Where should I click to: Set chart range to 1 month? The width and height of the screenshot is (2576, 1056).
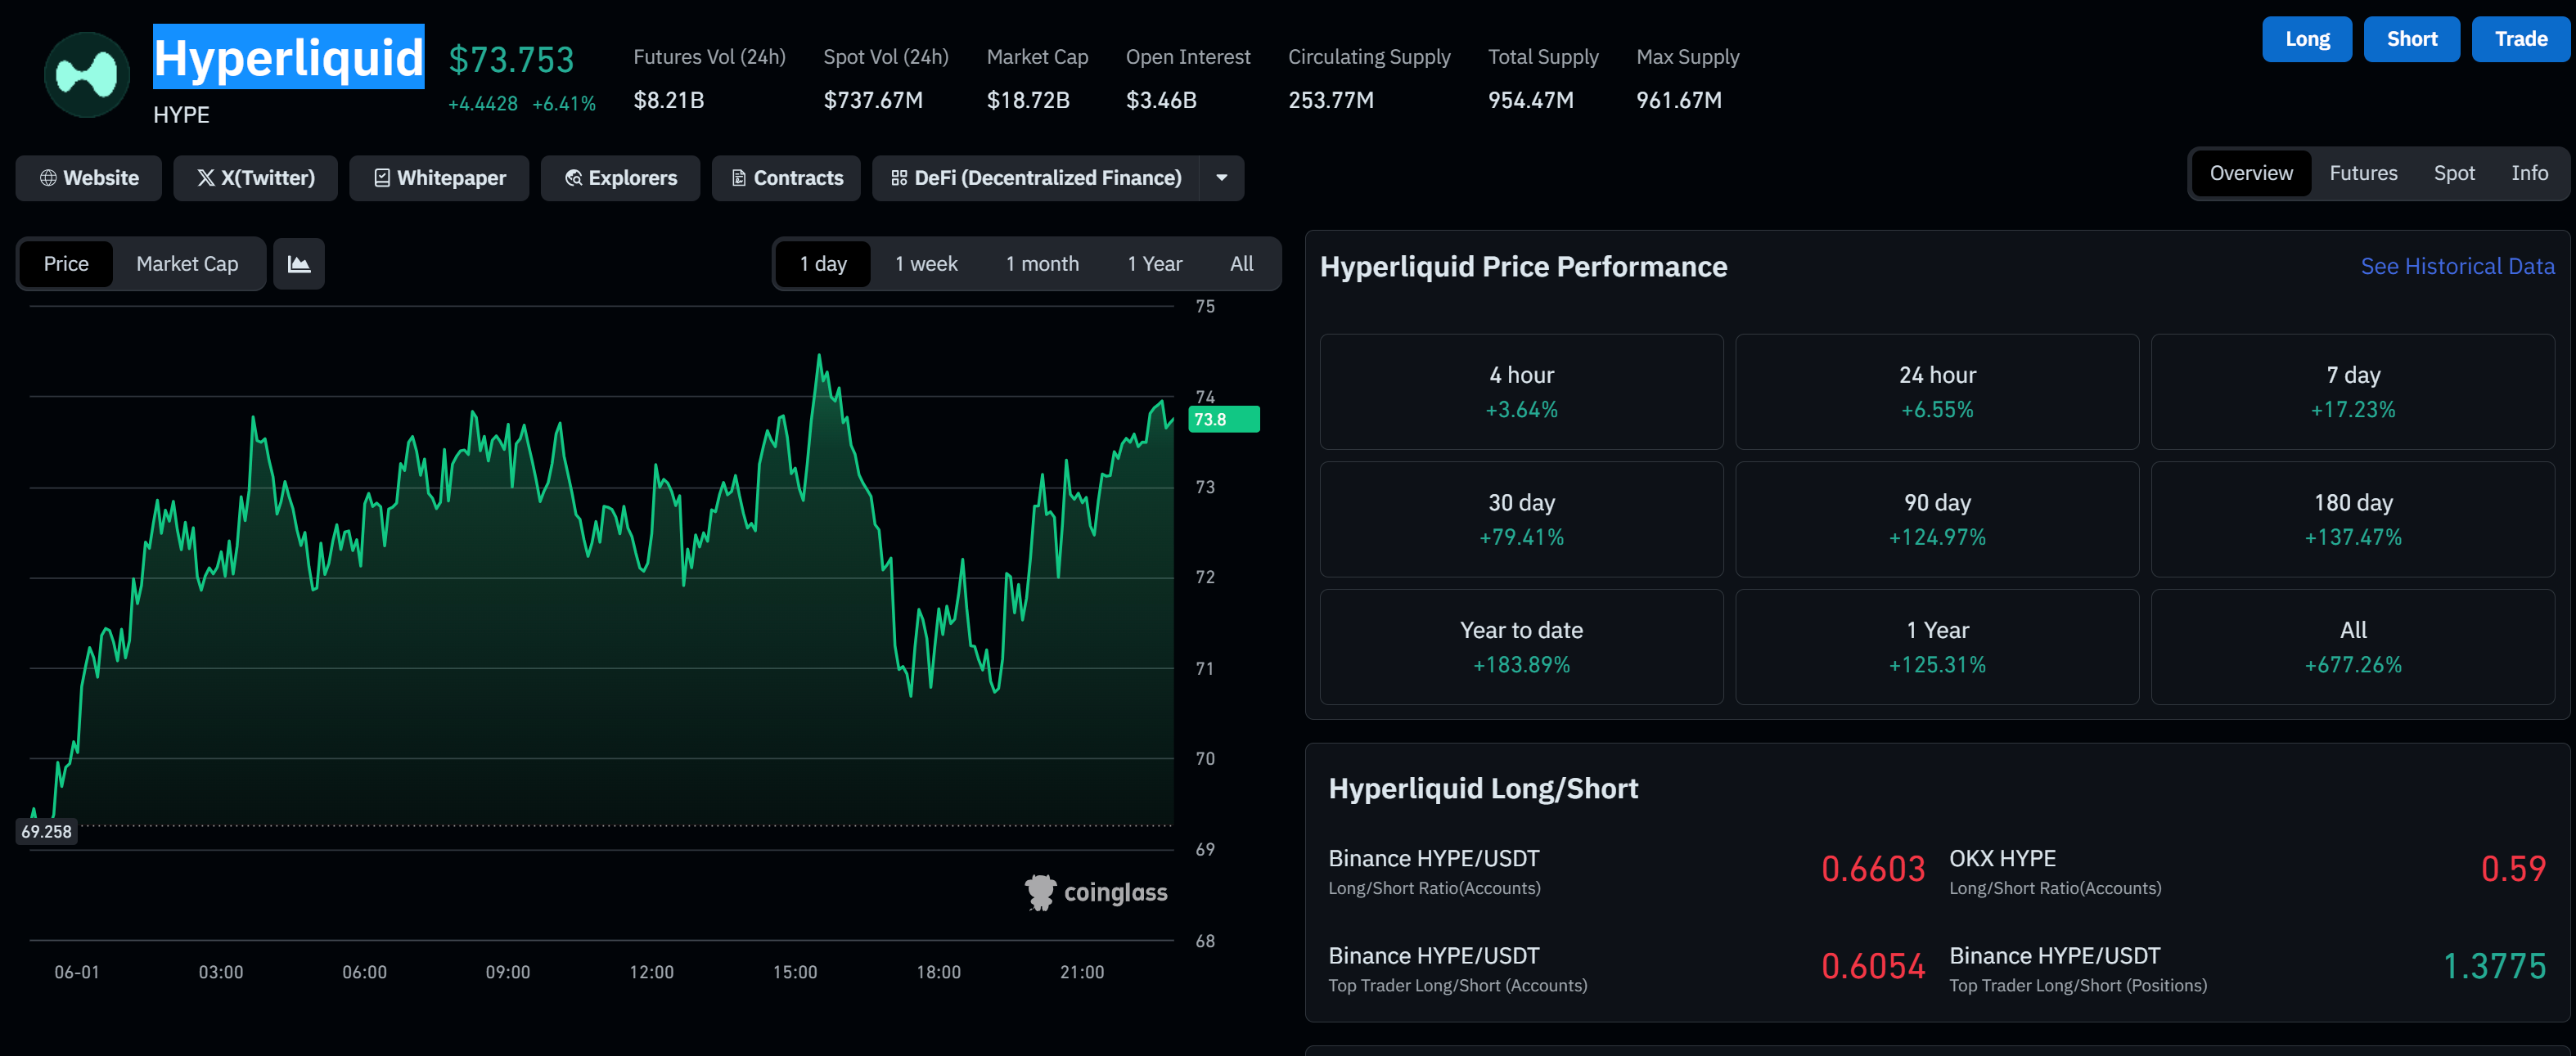point(1042,264)
